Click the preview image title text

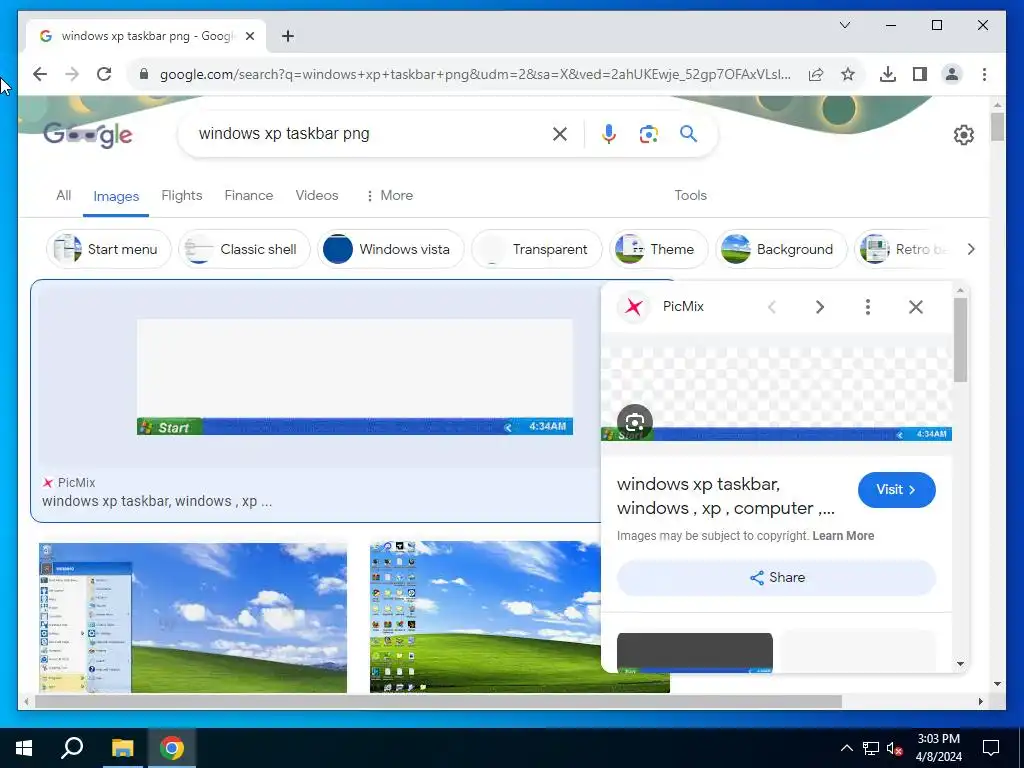tap(726, 496)
